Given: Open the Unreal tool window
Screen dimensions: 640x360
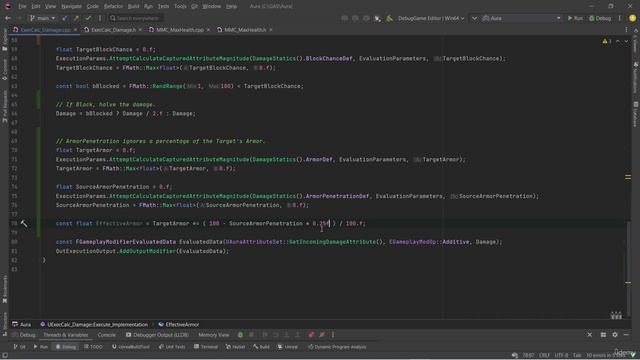Looking at the screenshot, I should [x=288, y=347].
